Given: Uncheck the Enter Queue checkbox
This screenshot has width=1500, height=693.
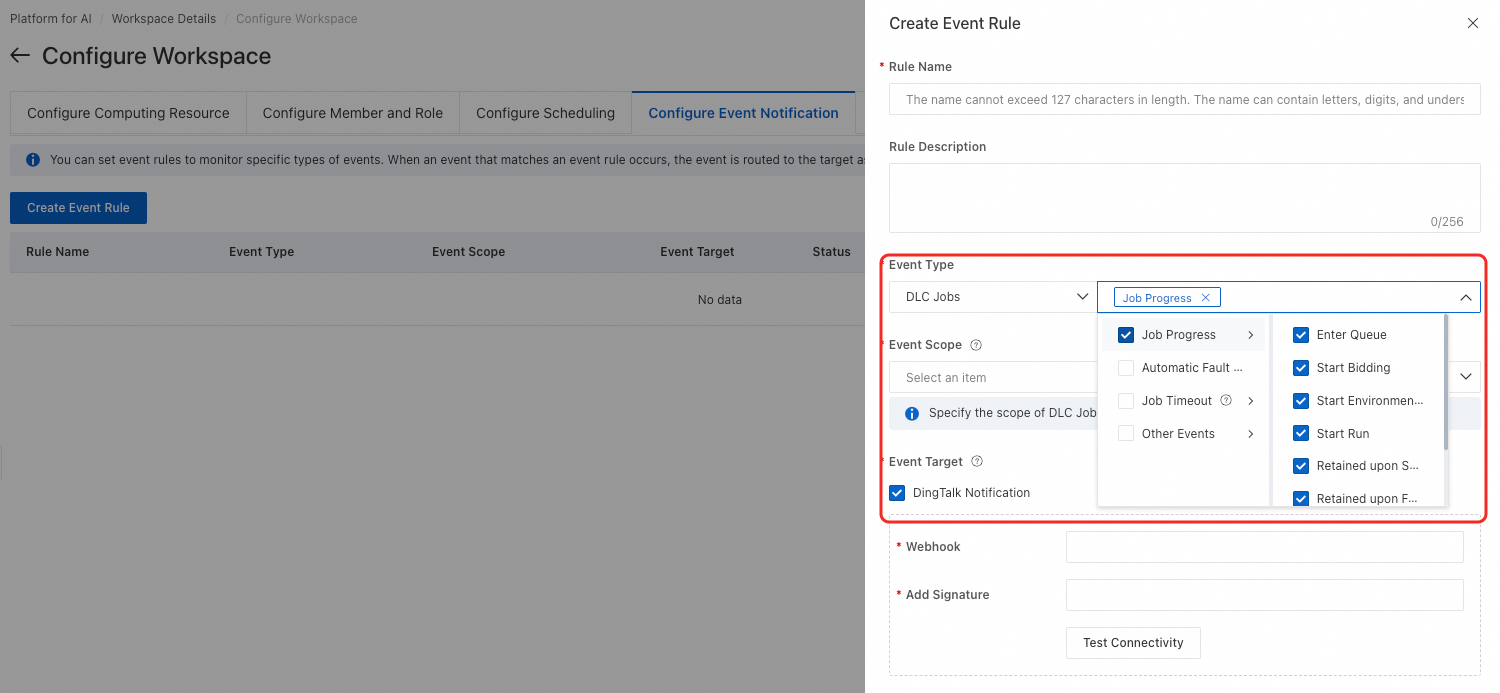Looking at the screenshot, I should point(1301,335).
